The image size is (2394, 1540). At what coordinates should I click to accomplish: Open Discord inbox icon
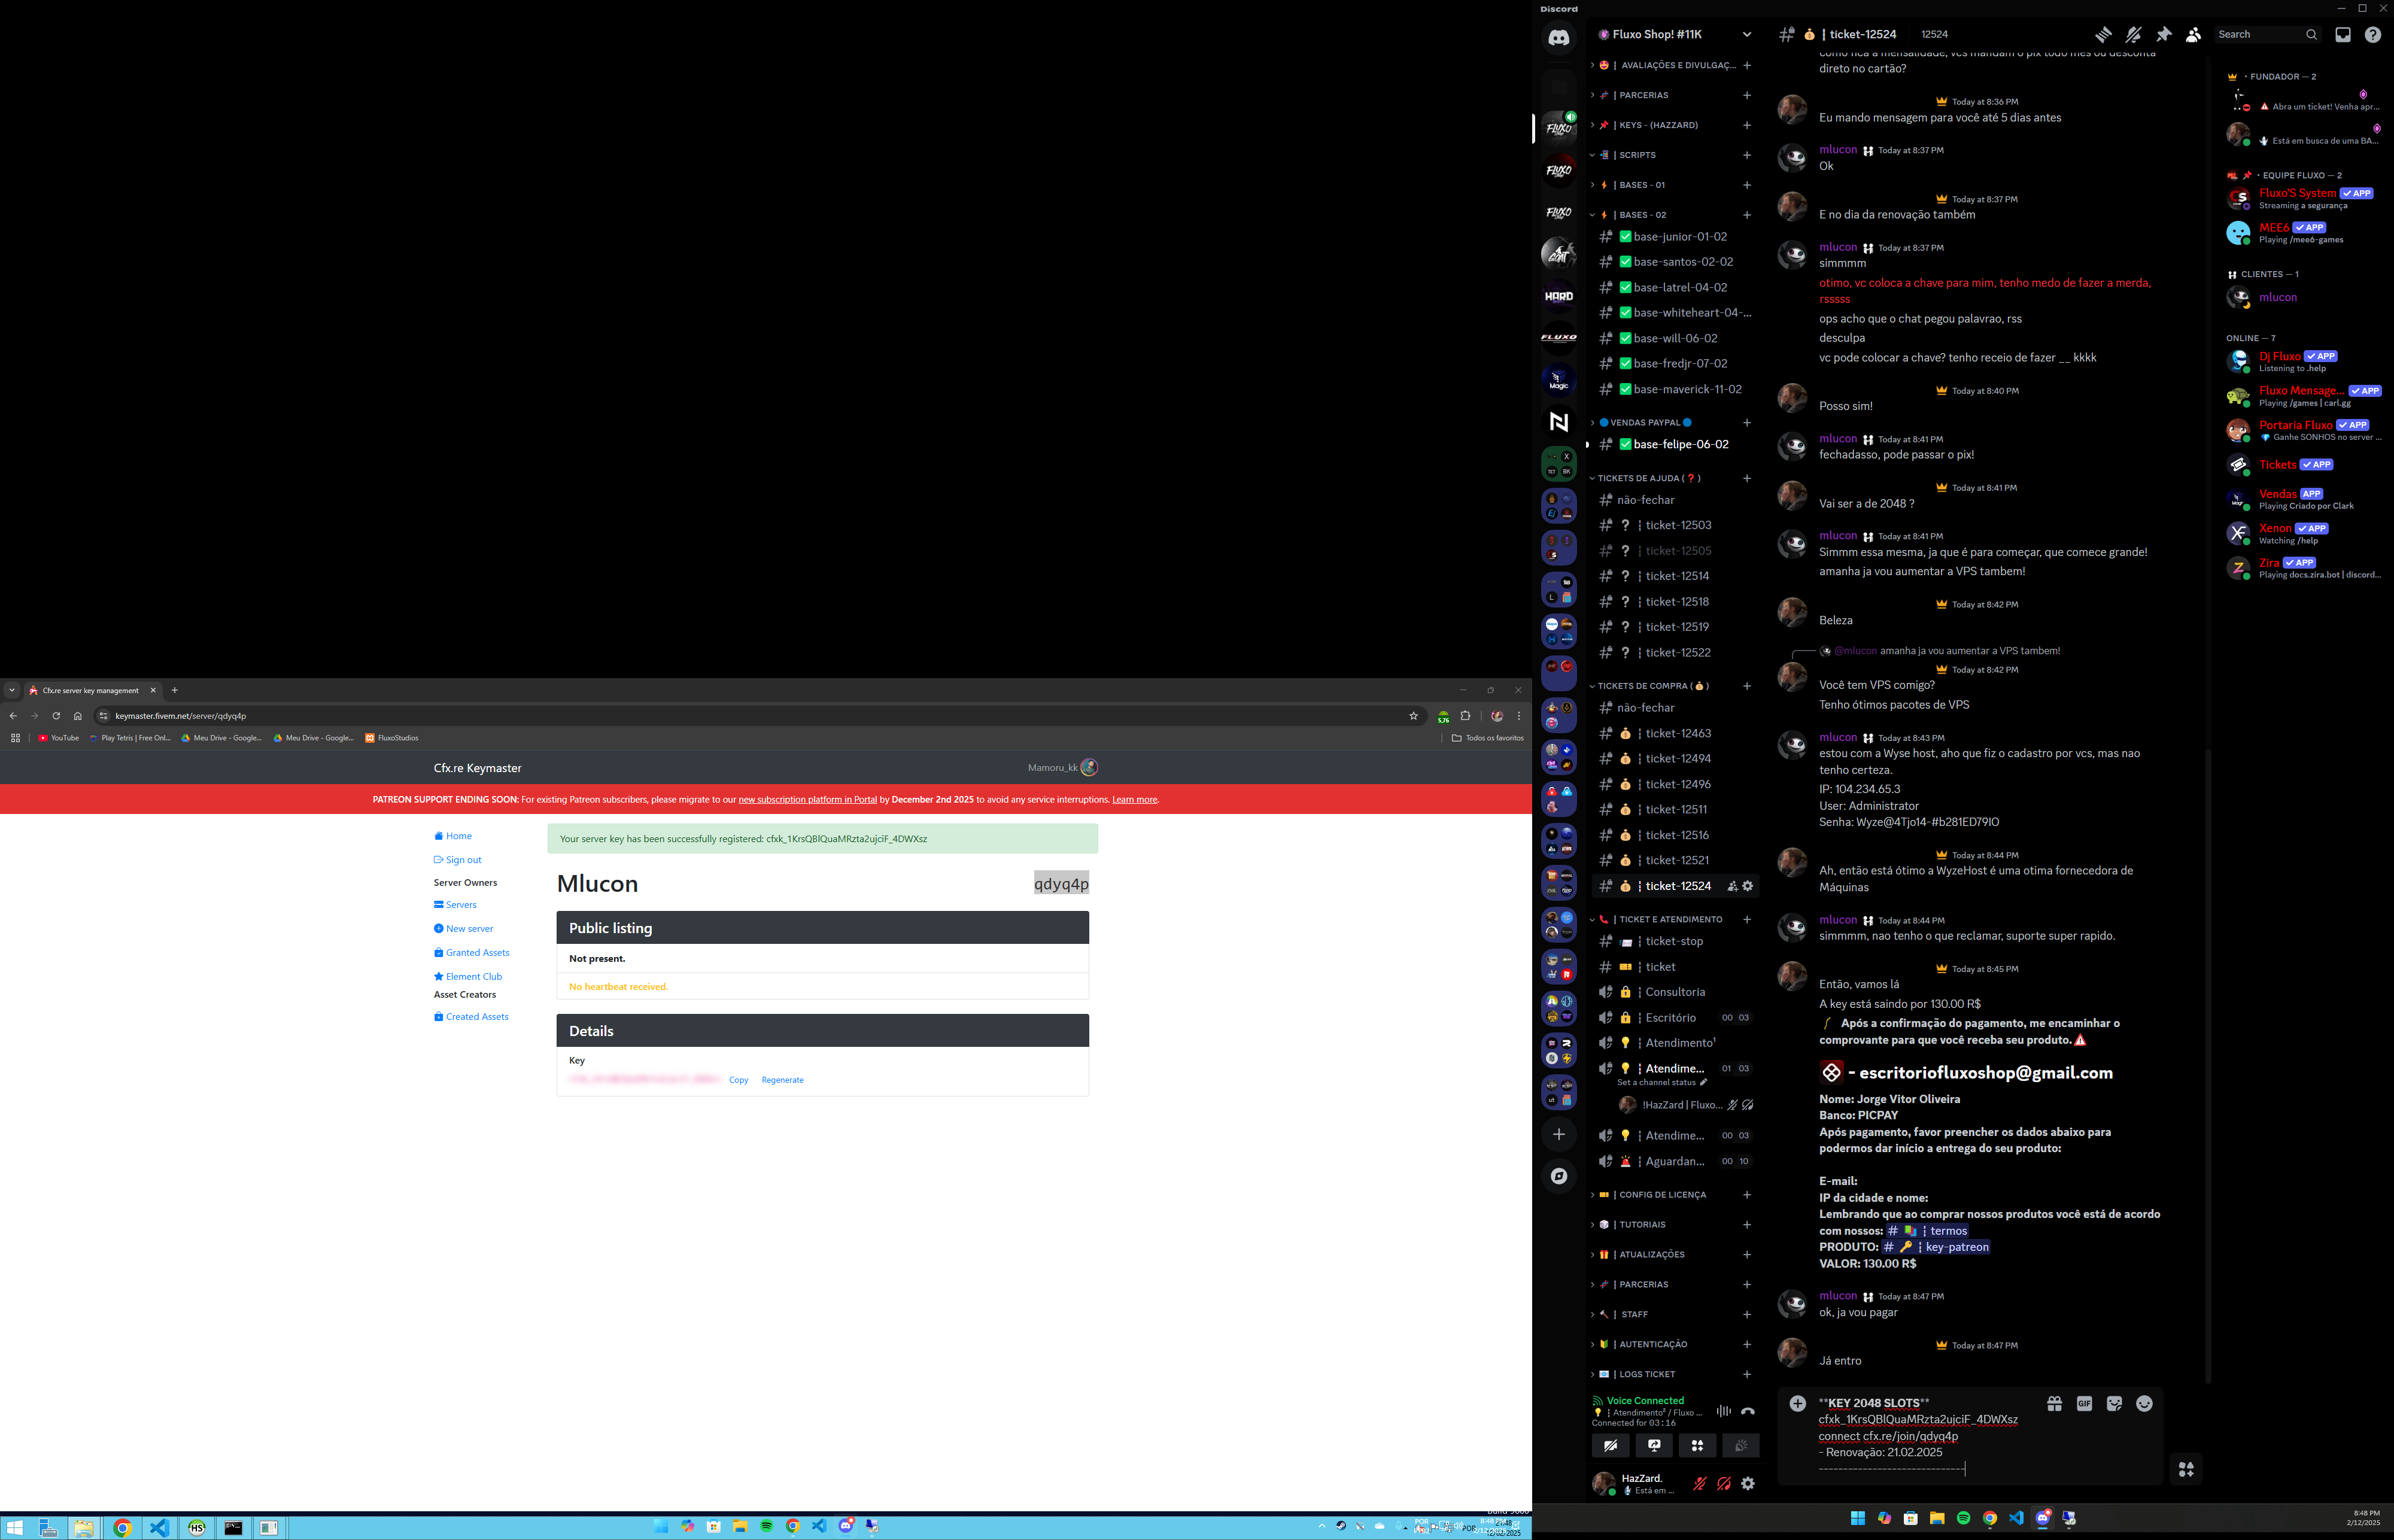pos(2342,34)
